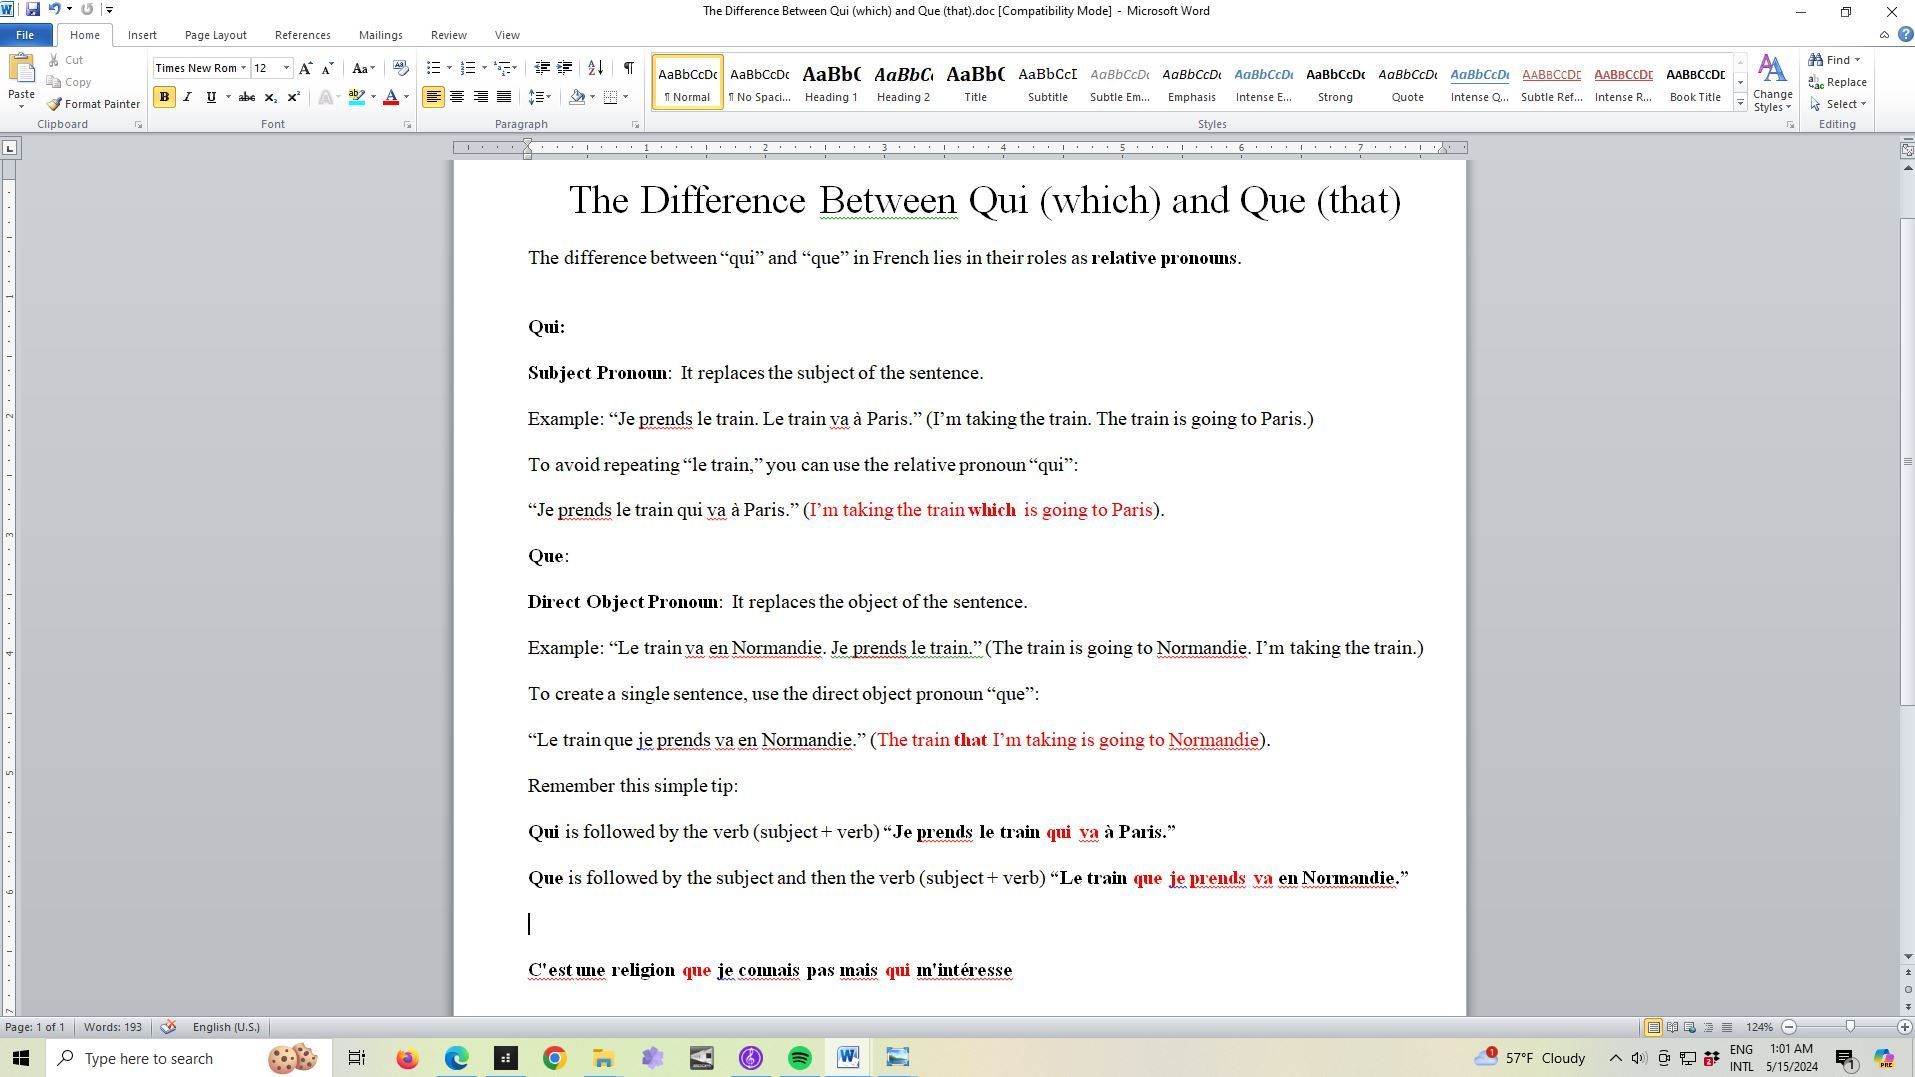Expand the underline style arrow
The height and width of the screenshot is (1077, 1915).
(228, 97)
